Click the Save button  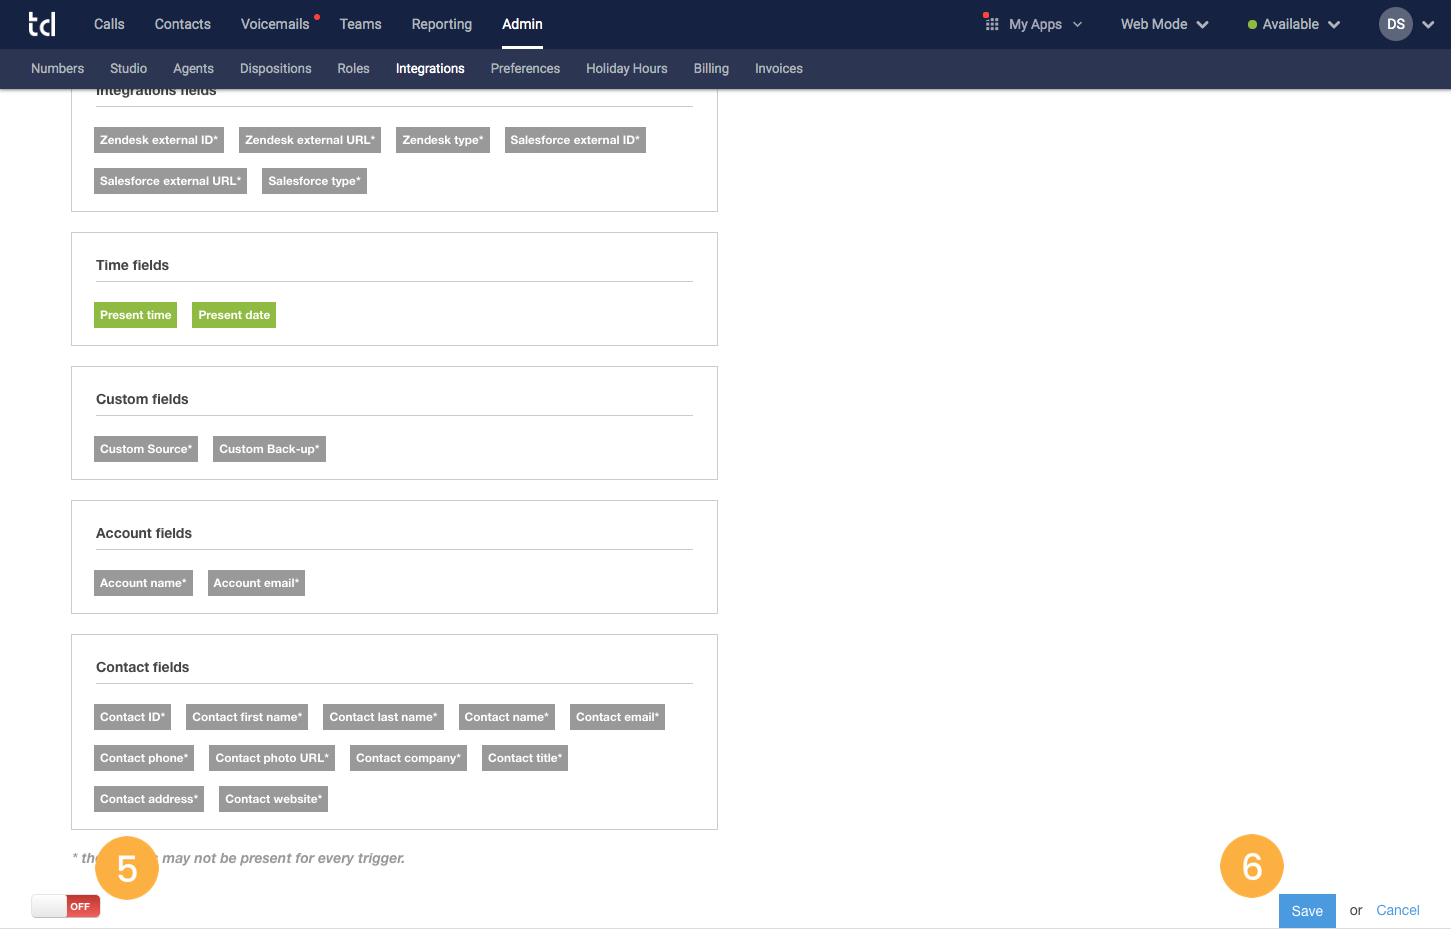1307,910
